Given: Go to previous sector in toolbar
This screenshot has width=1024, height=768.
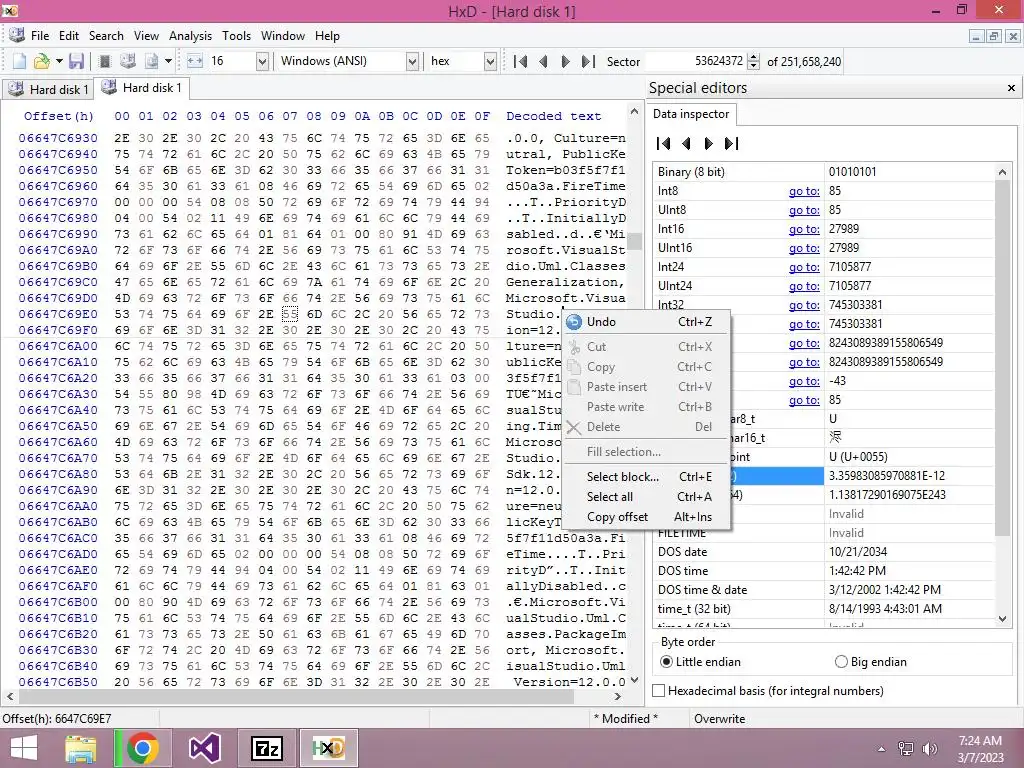Looking at the screenshot, I should [x=543, y=61].
